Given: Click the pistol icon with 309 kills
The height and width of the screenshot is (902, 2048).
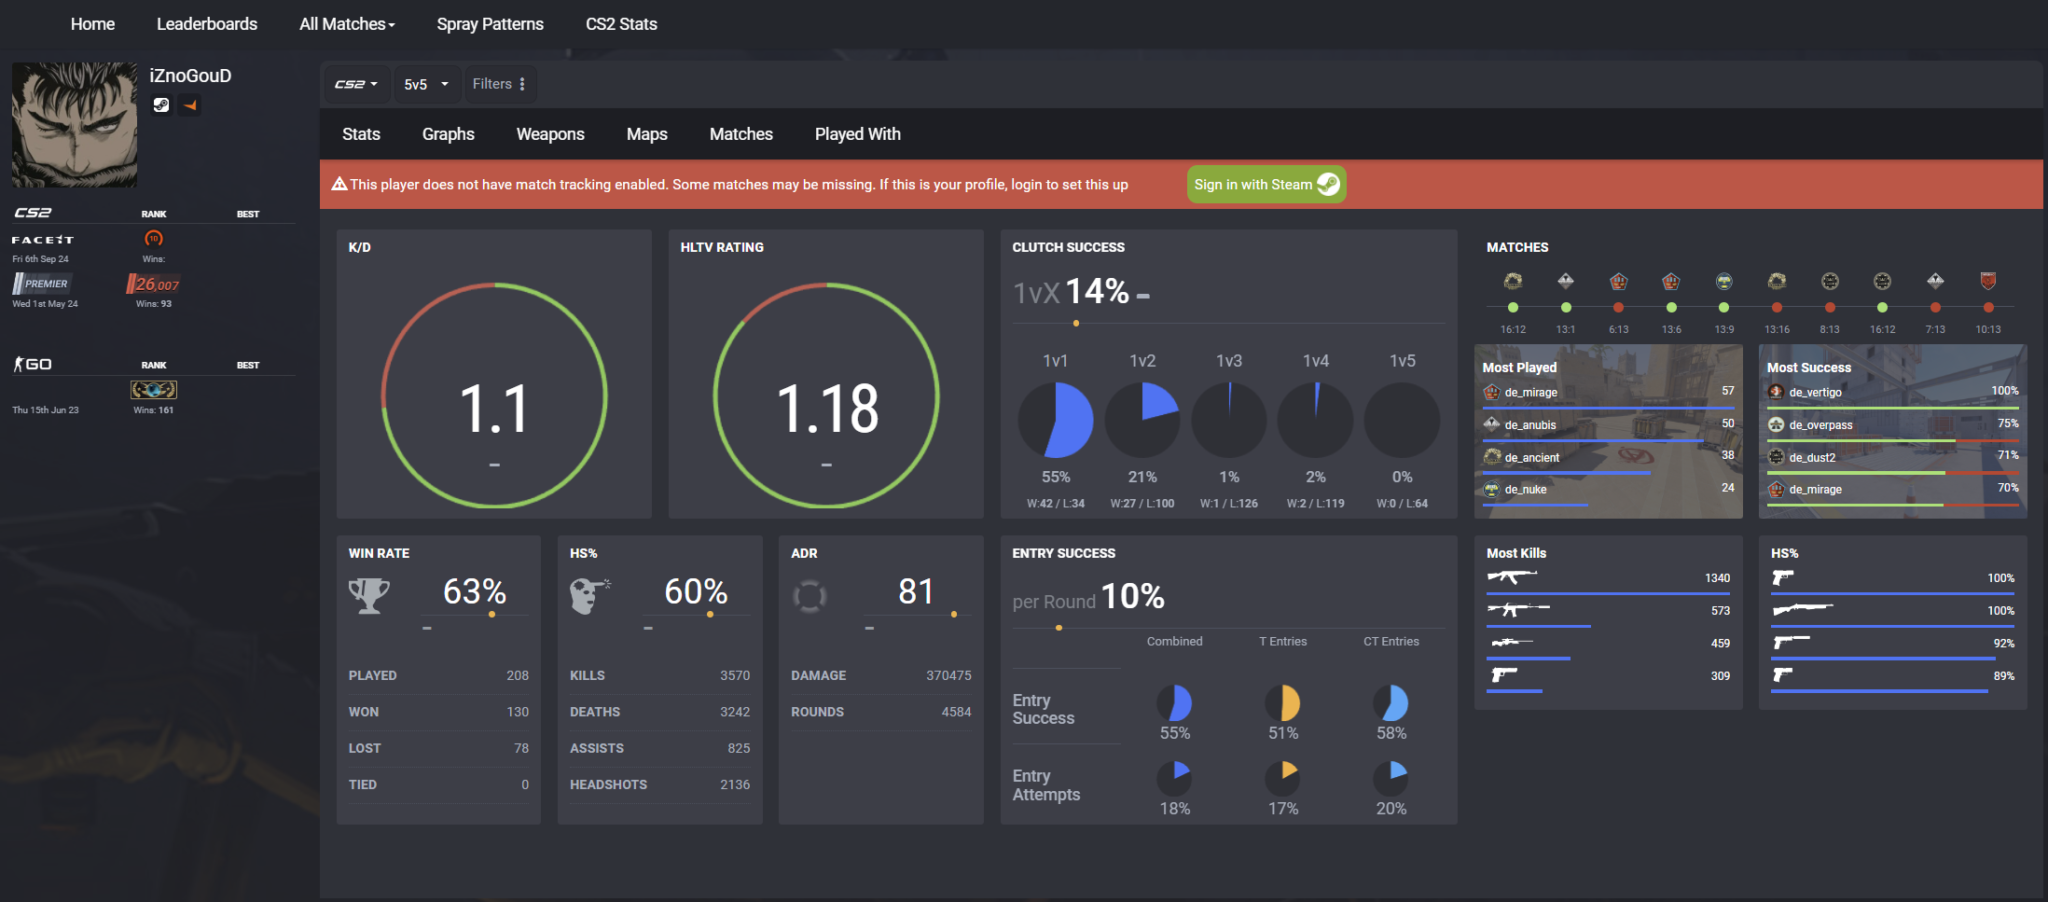Looking at the screenshot, I should tap(1504, 675).
